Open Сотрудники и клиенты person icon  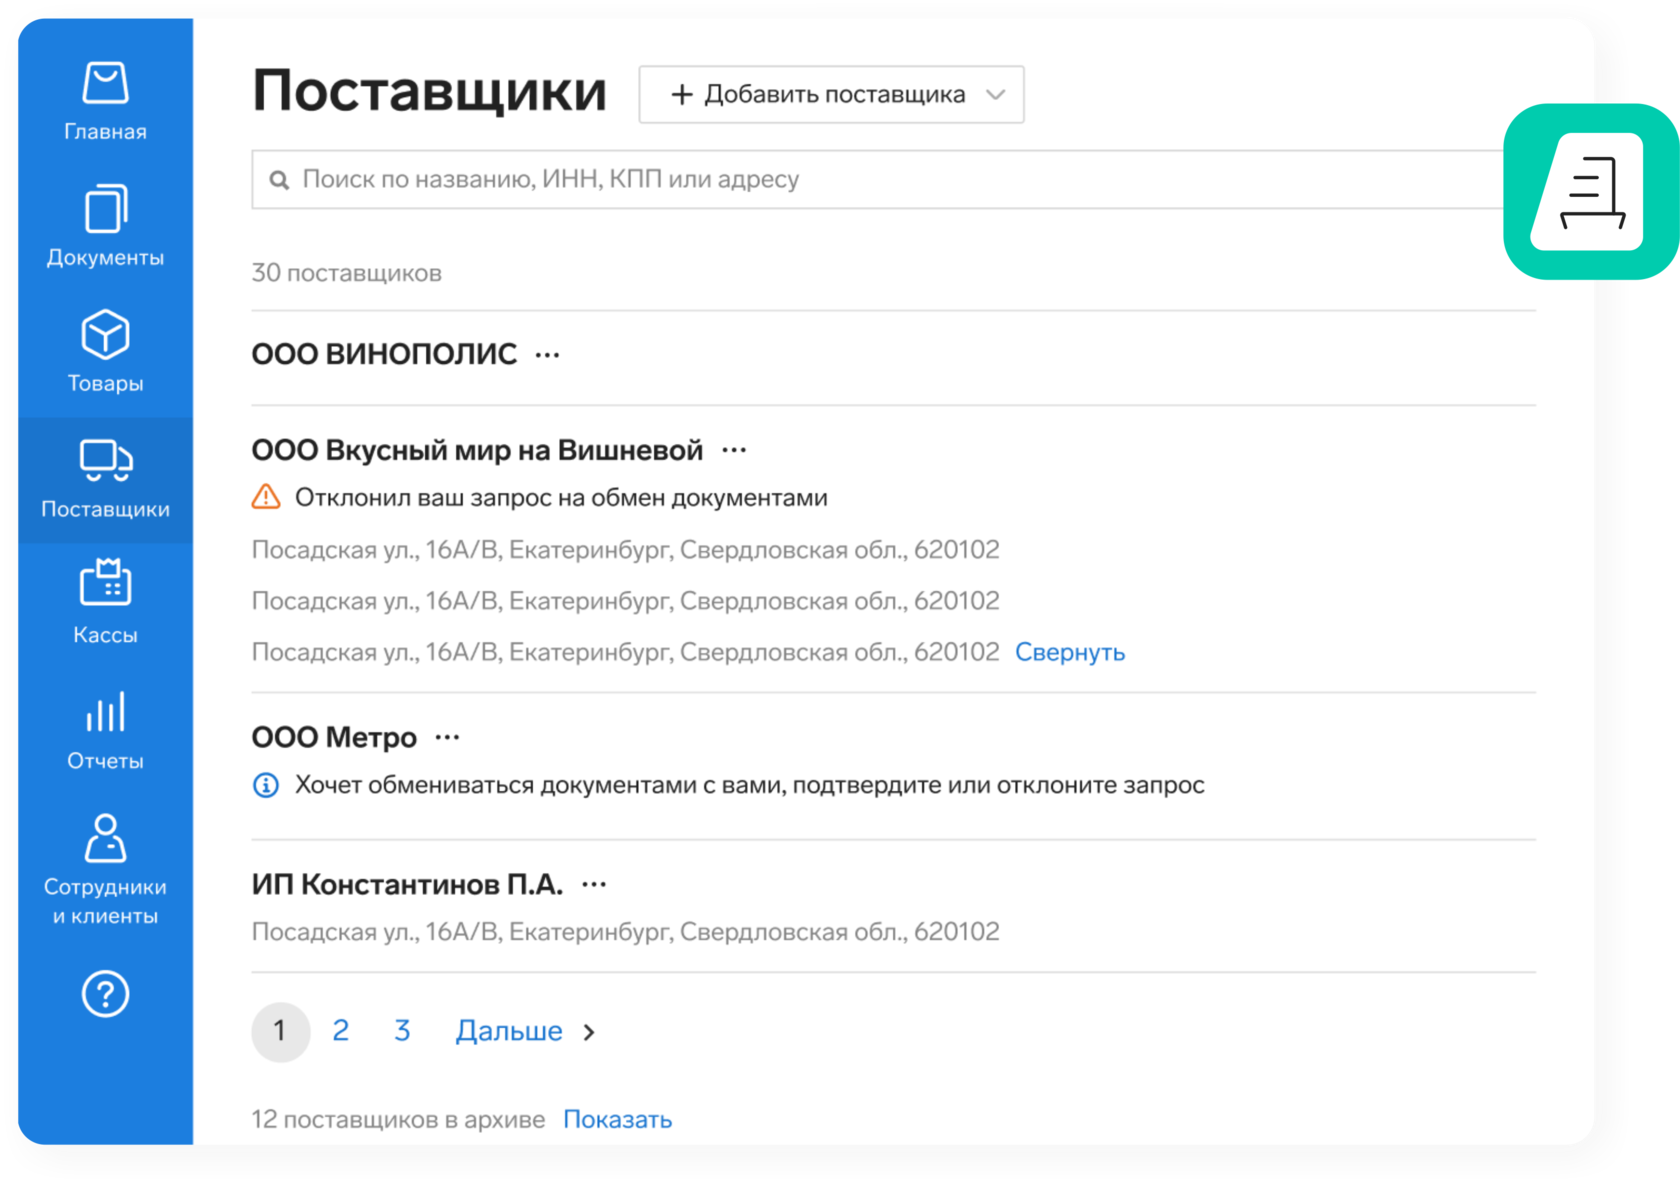pos(105,838)
